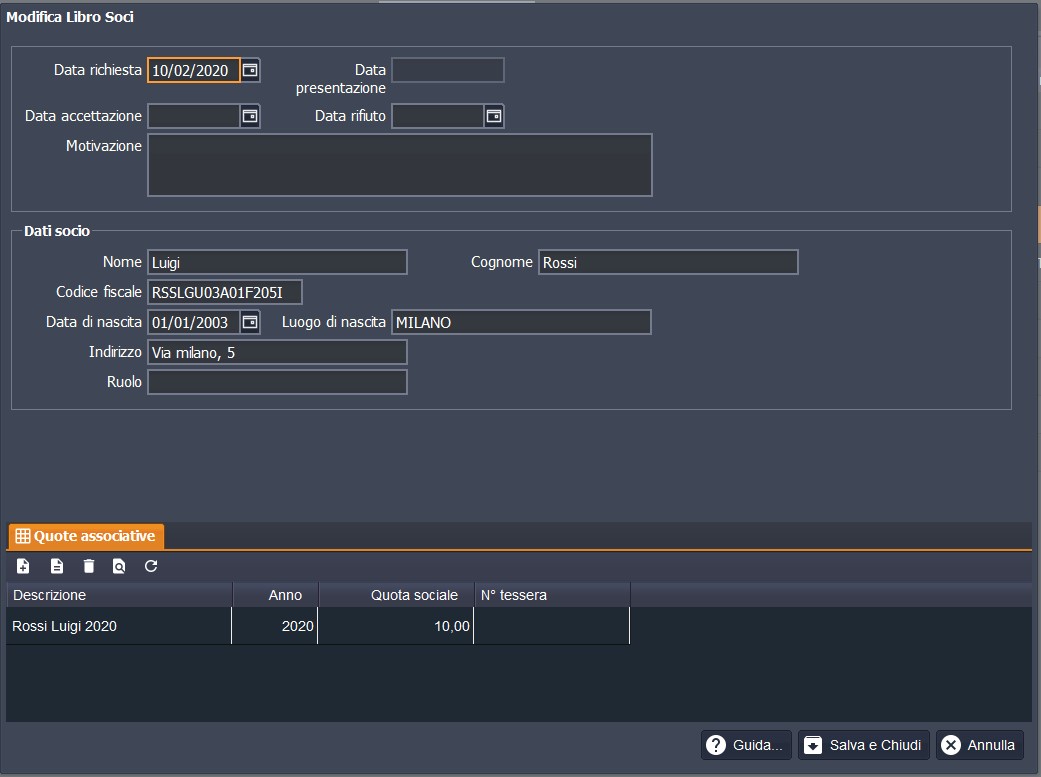Click the Luogo di nascita field

click(521, 322)
